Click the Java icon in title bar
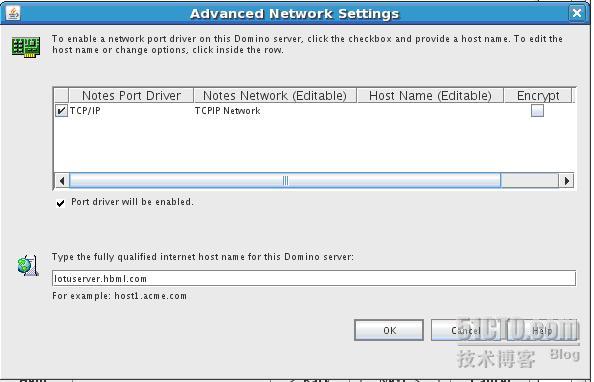 click(x=13, y=13)
